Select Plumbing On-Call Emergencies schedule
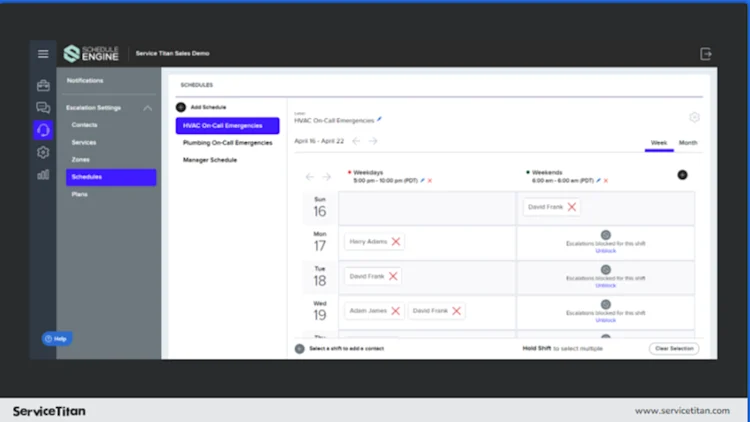Image resolution: width=750 pixels, height=422 pixels. coord(227,143)
